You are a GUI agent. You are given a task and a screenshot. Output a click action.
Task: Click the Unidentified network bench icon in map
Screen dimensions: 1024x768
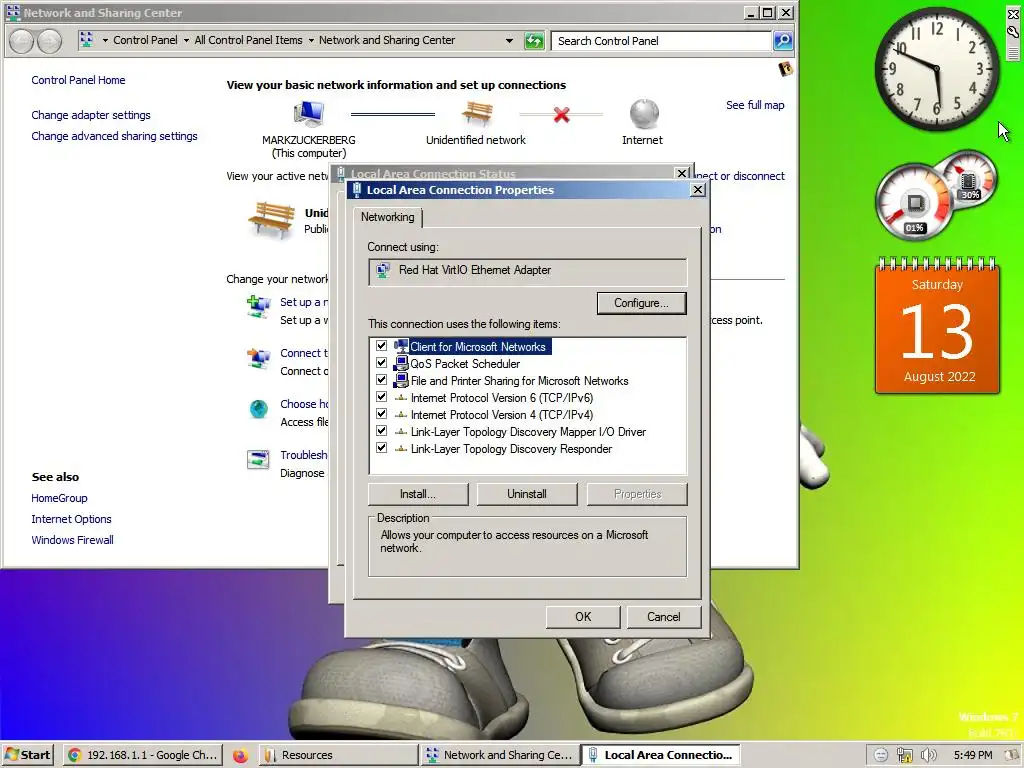(477, 114)
